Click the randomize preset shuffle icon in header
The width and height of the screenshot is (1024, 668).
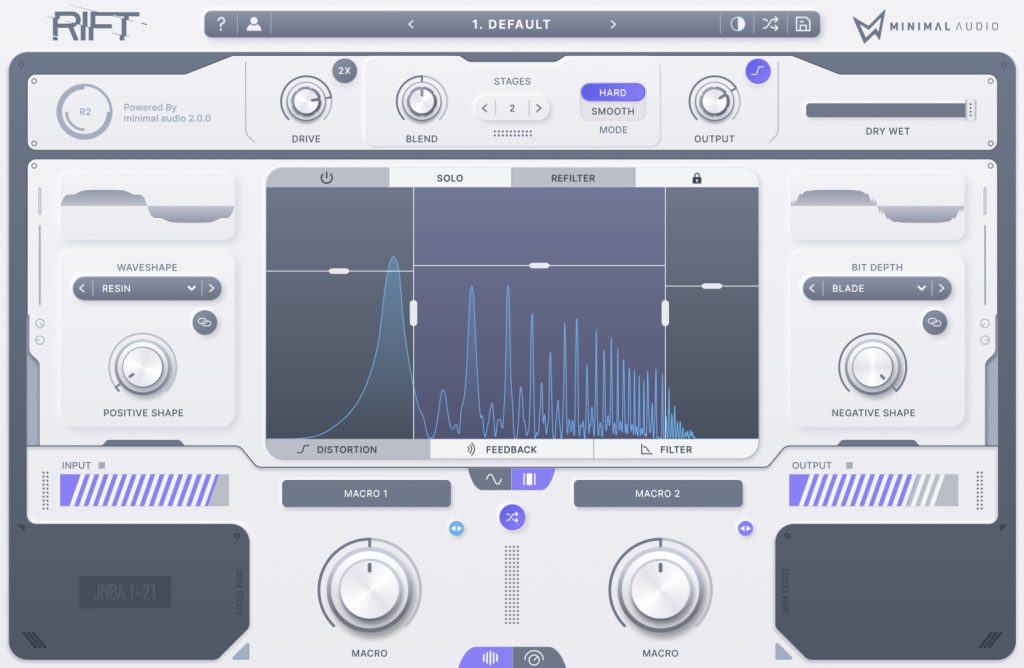(770, 23)
